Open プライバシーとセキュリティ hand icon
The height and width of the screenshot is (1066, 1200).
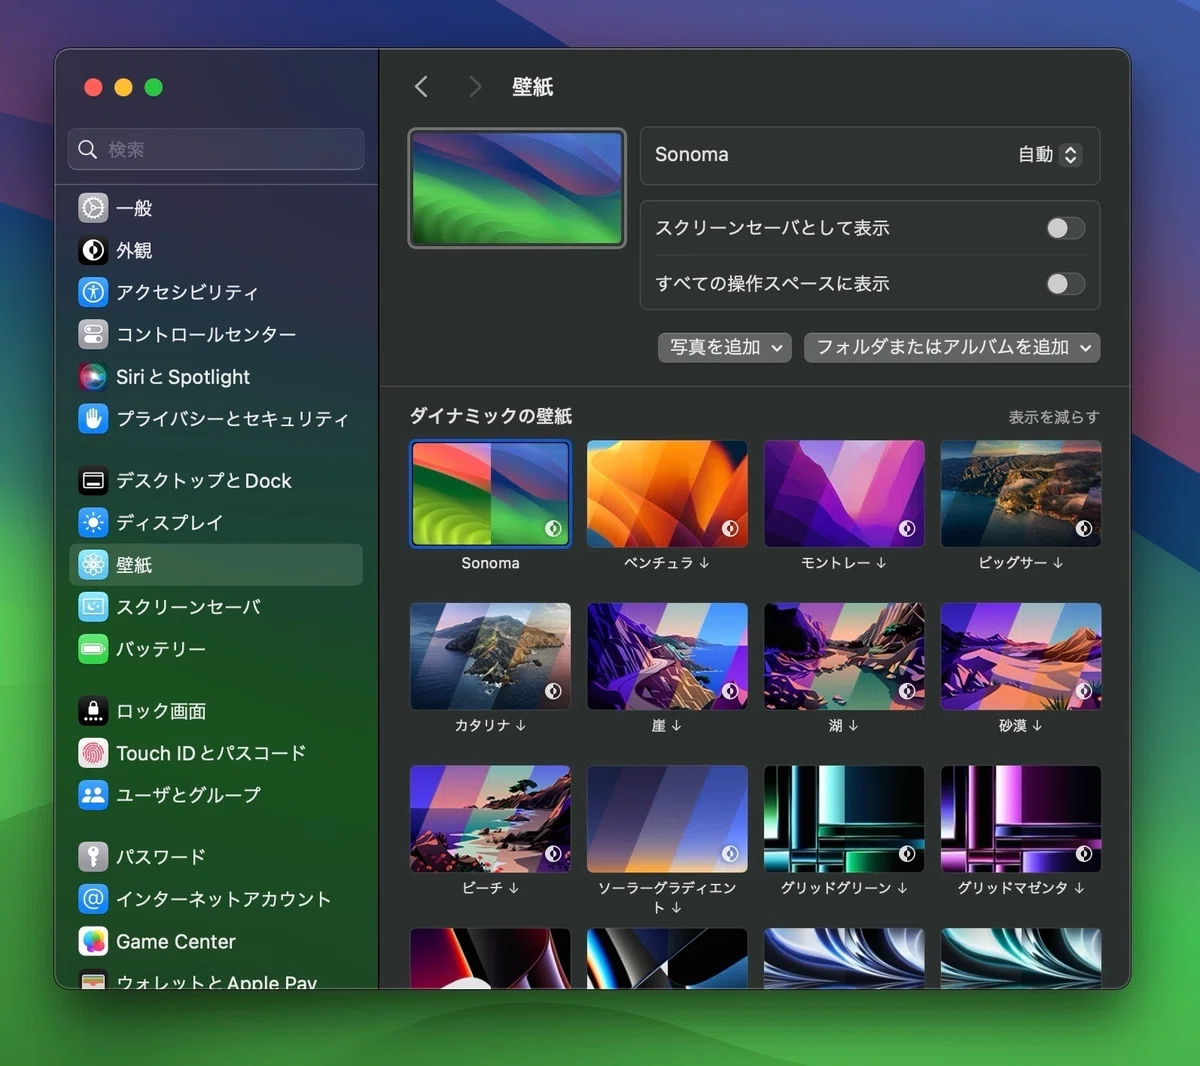coord(93,419)
